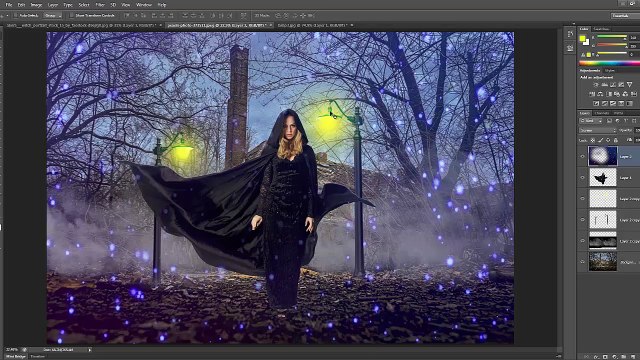Image resolution: width=640 pixels, height=360 pixels.
Task: Click the Align right edges icon
Action: 171,16
